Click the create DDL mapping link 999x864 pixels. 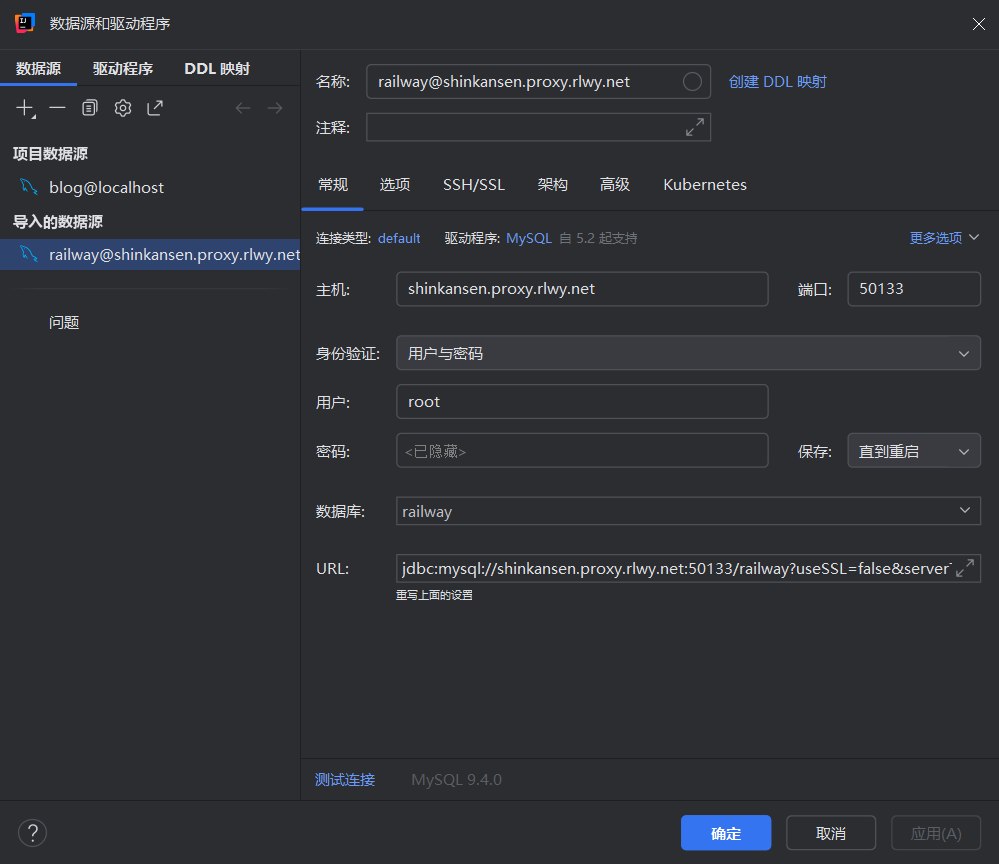pyautogui.click(x=777, y=82)
